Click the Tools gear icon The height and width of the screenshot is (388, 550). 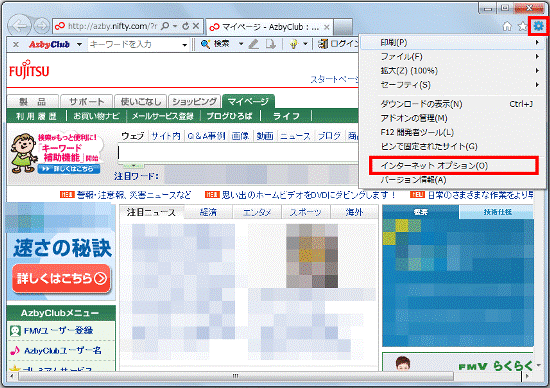point(538,26)
